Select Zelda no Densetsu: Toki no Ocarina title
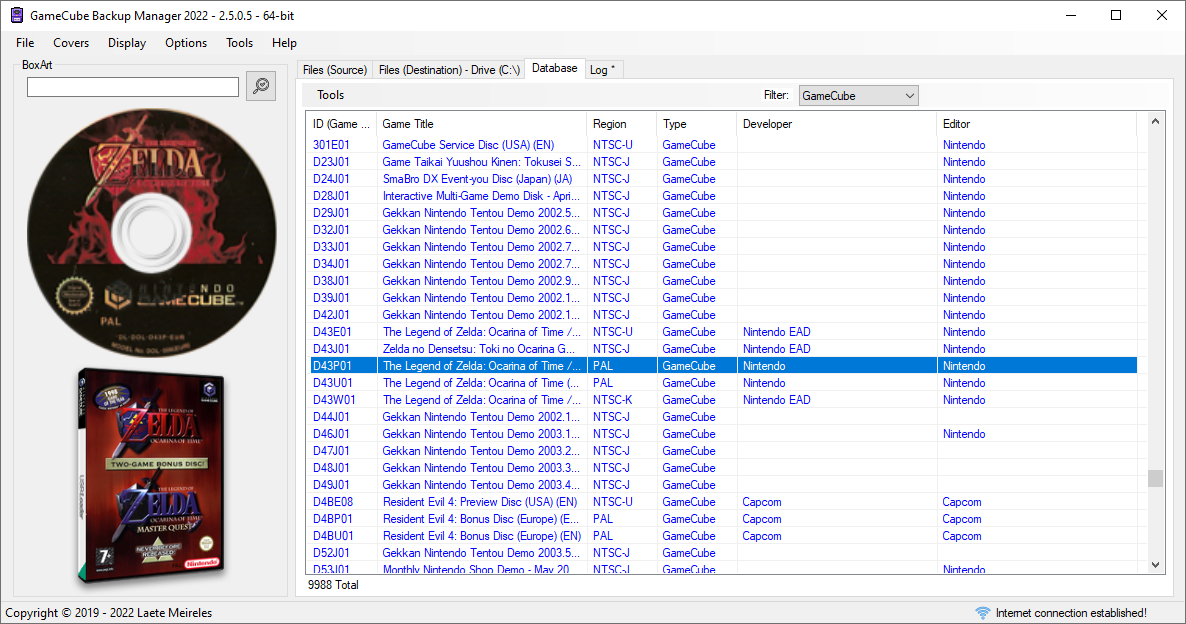 click(x=479, y=349)
